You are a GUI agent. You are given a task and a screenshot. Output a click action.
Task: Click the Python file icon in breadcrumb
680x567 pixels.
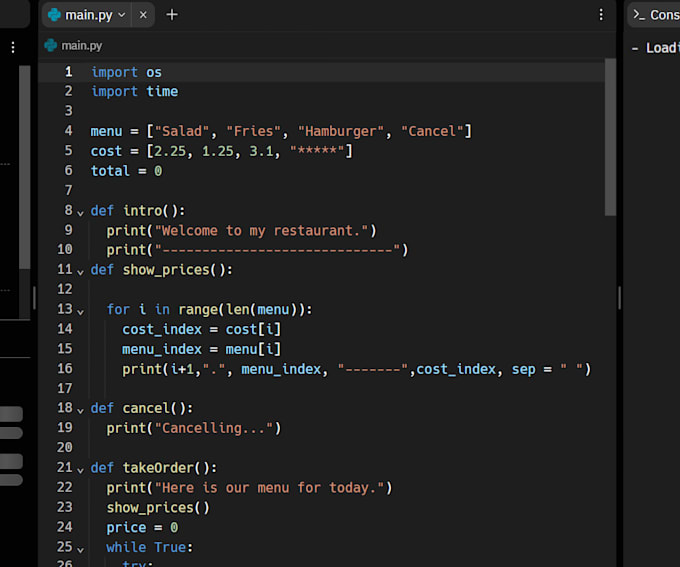(x=51, y=45)
